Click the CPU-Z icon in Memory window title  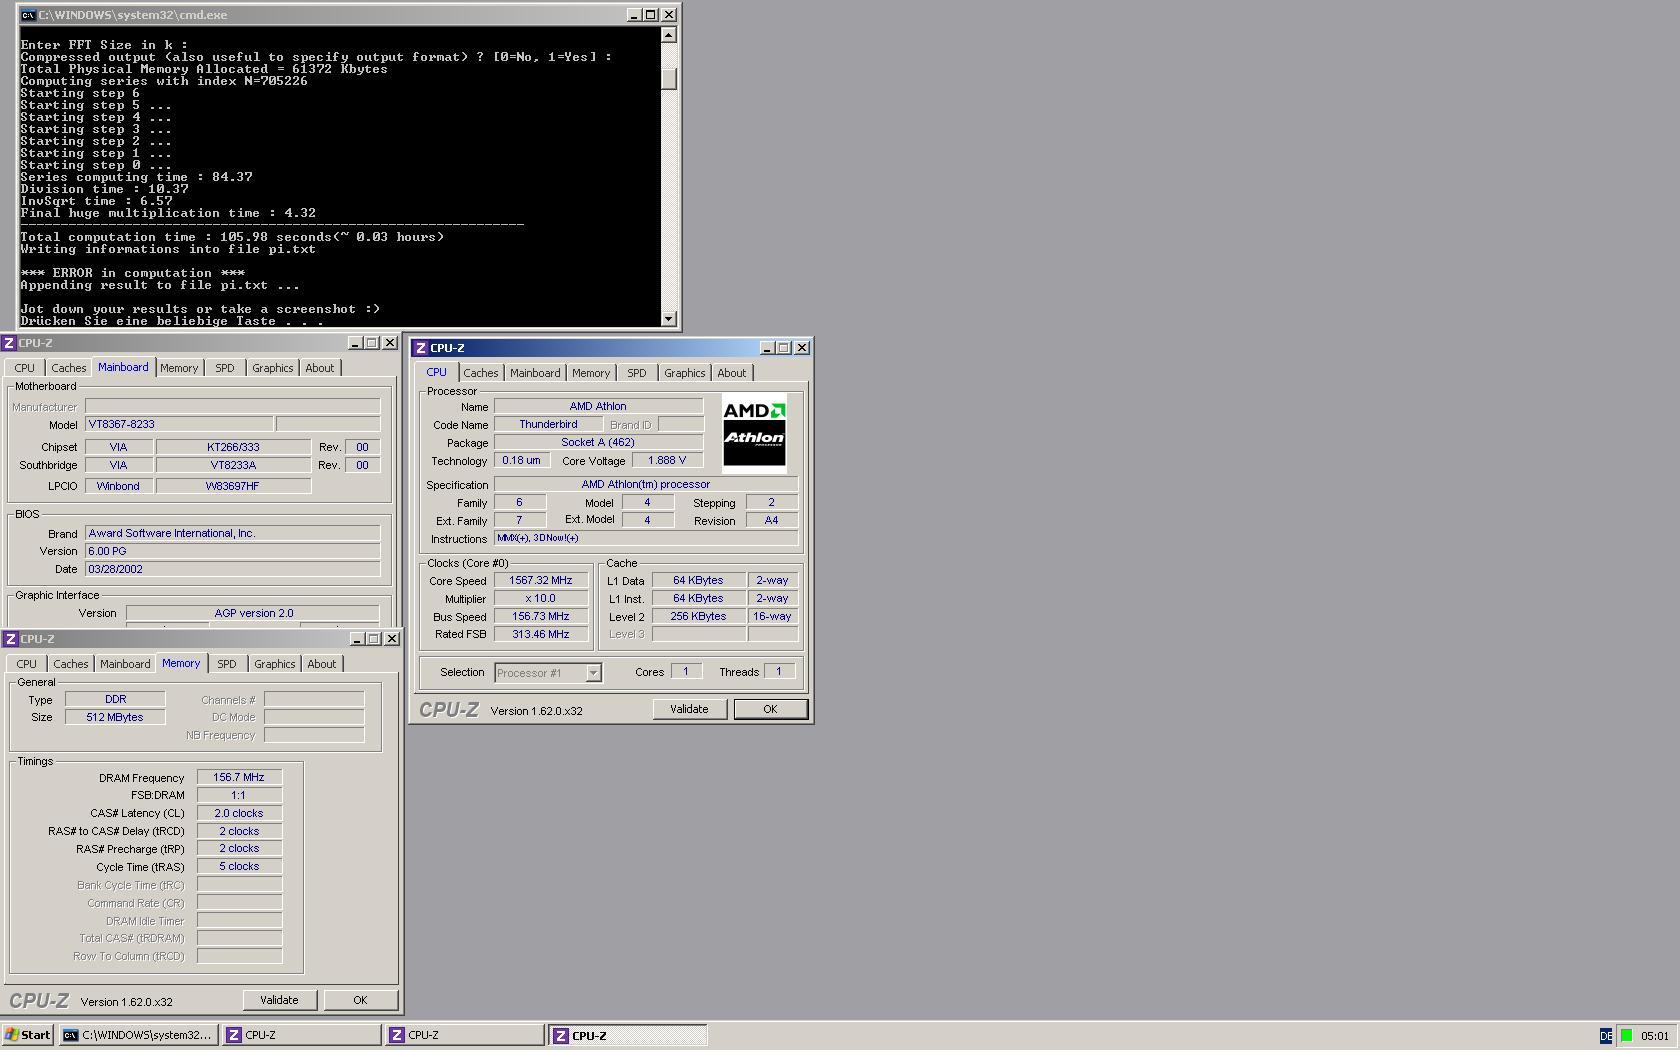pyautogui.click(x=9, y=639)
